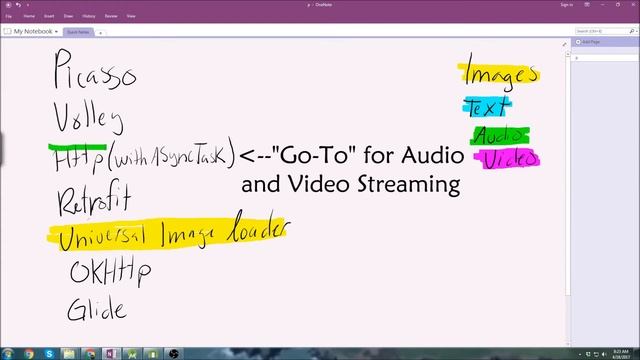
Task: Click the typed text "and Video Streaming"
Action: tap(351, 184)
